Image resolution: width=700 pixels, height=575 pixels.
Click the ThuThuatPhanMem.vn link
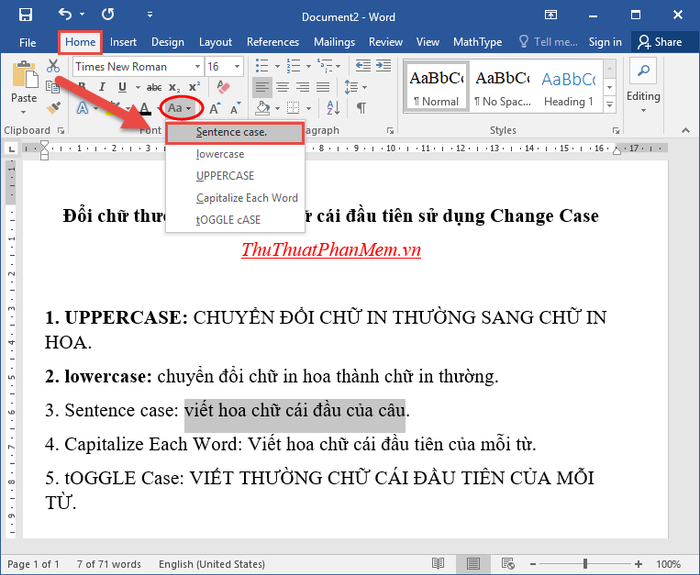(330, 250)
